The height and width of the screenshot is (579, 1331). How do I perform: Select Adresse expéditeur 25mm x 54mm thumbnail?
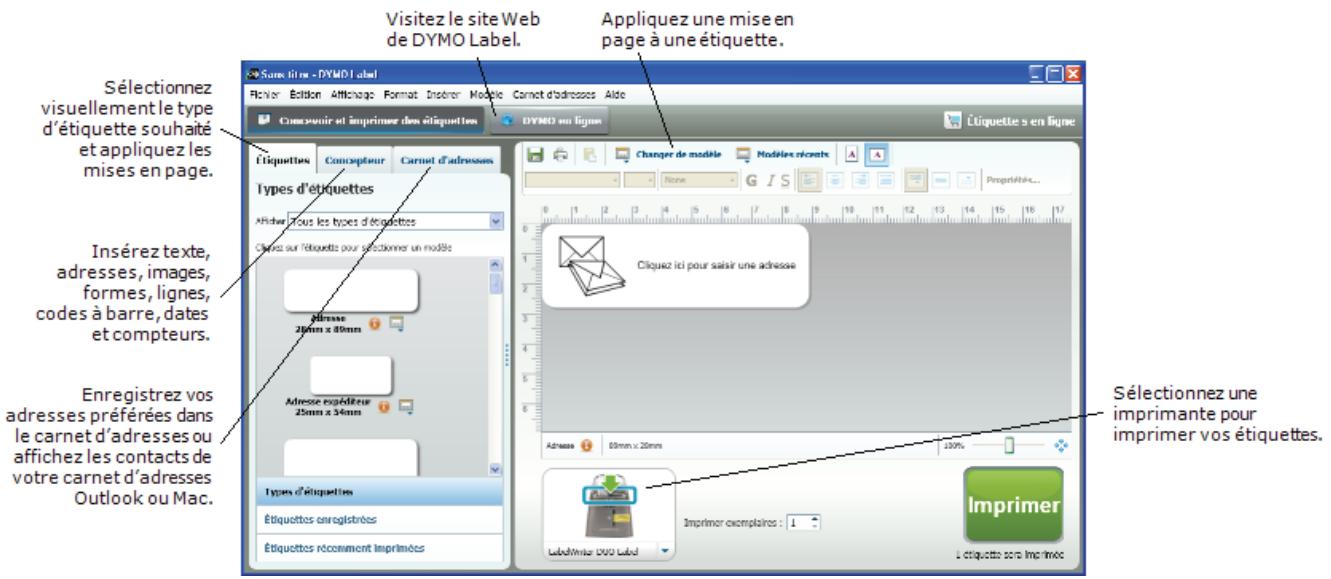pyautogui.click(x=351, y=374)
